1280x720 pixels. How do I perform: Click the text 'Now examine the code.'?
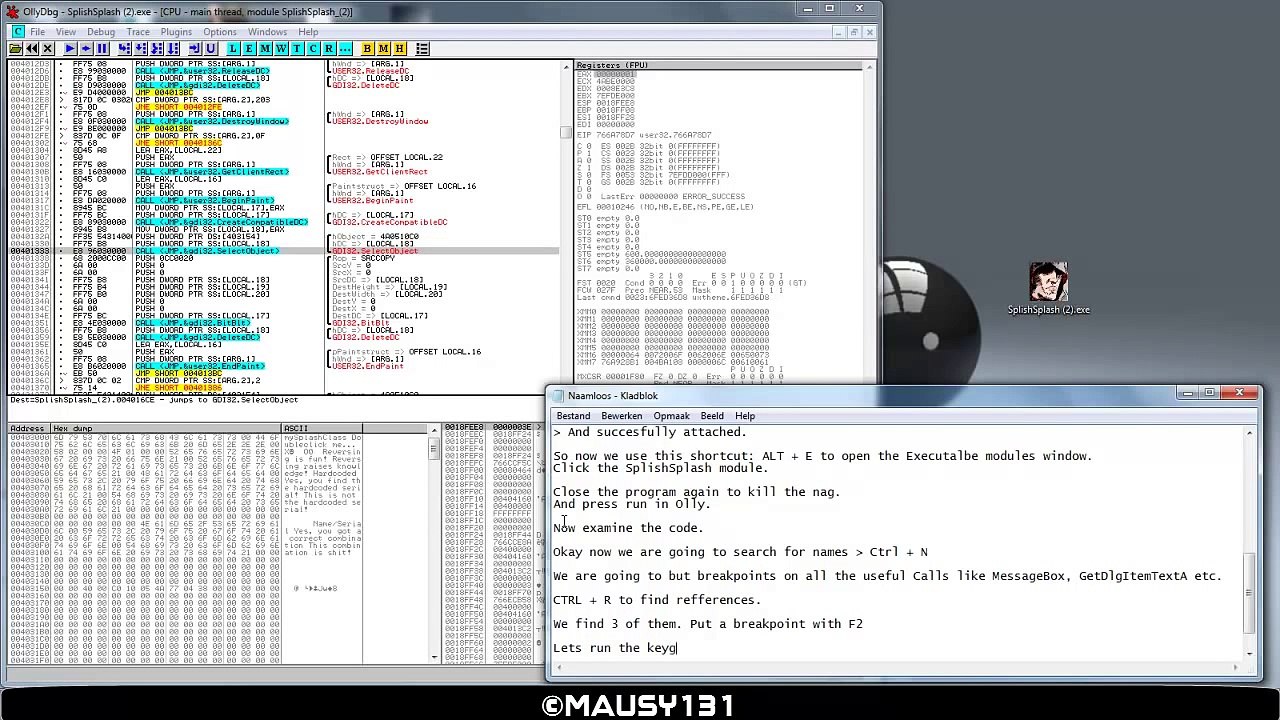[x=628, y=528]
